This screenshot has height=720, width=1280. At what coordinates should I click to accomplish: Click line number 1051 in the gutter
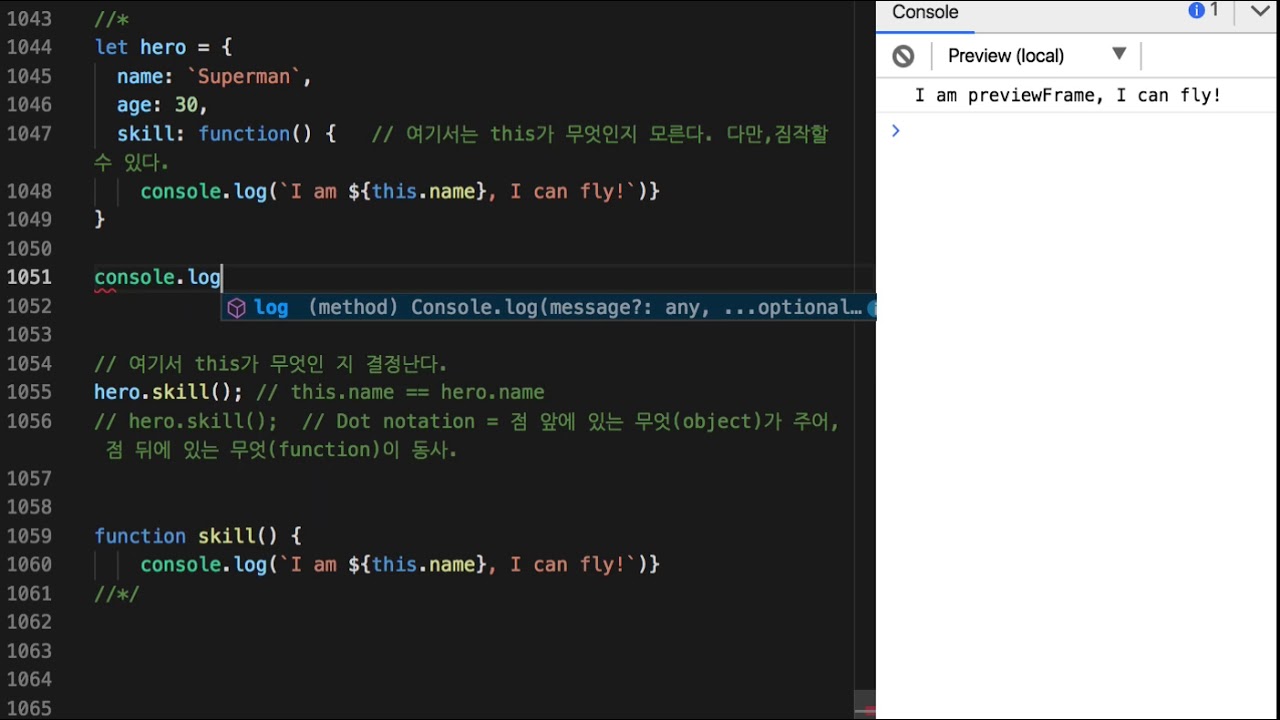coord(29,277)
